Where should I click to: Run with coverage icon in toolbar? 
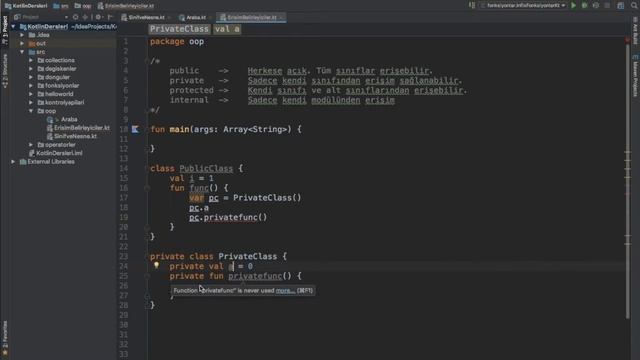(x=596, y=6)
